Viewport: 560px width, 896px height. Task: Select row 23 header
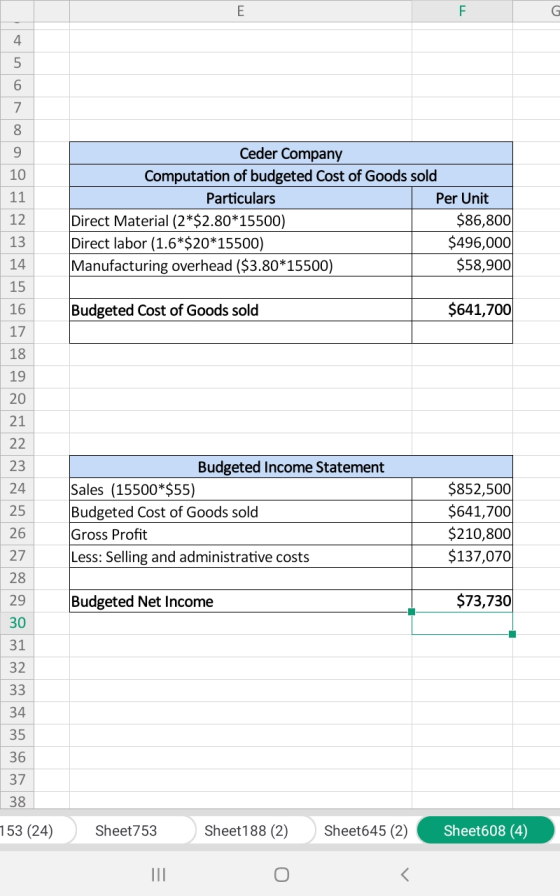17,466
